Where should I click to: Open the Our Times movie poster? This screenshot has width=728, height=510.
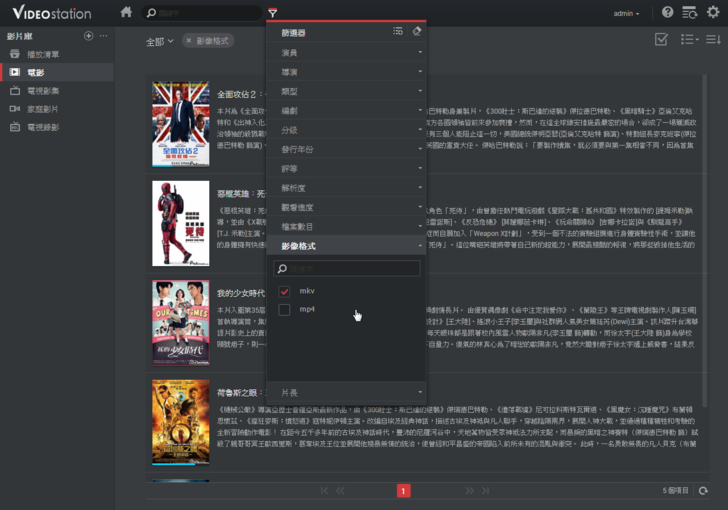click(181, 323)
